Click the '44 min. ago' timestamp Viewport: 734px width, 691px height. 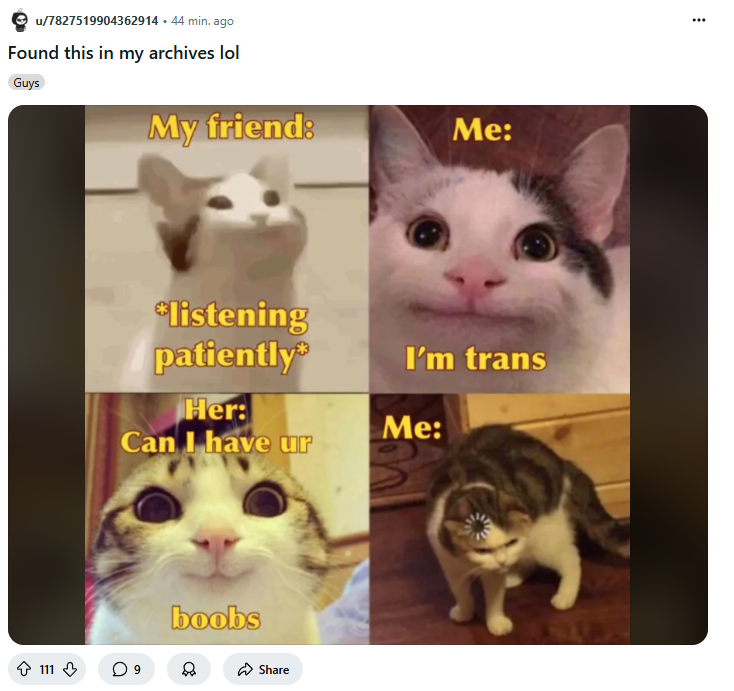tap(202, 21)
